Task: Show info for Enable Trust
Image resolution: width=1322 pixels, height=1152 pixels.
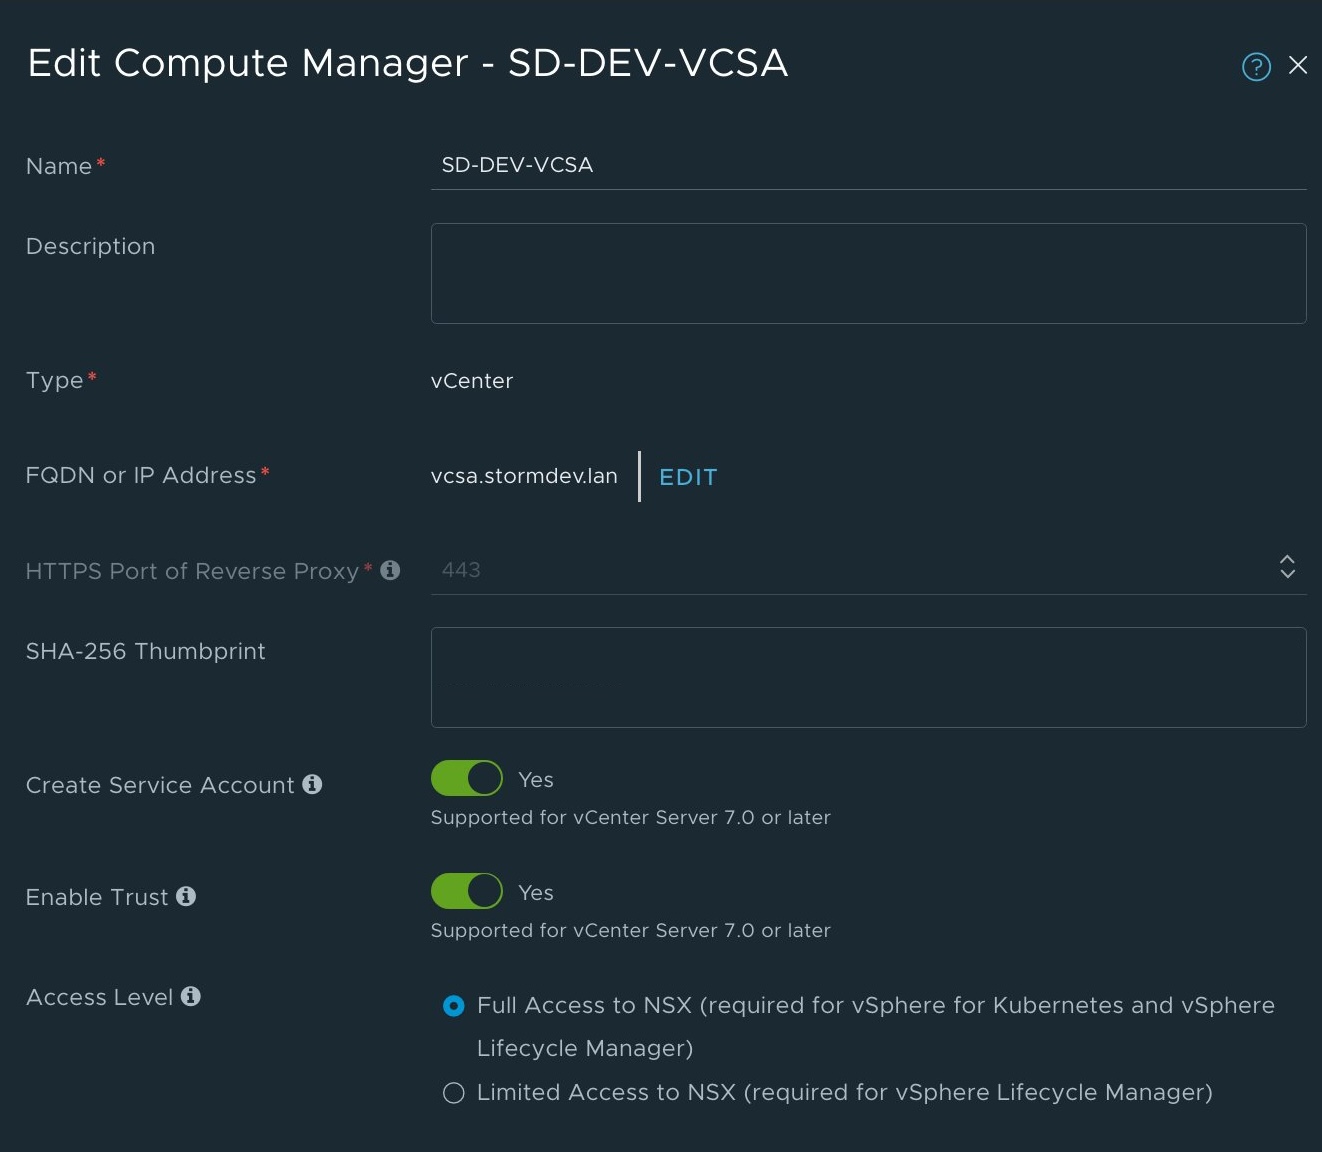Action: 186,896
